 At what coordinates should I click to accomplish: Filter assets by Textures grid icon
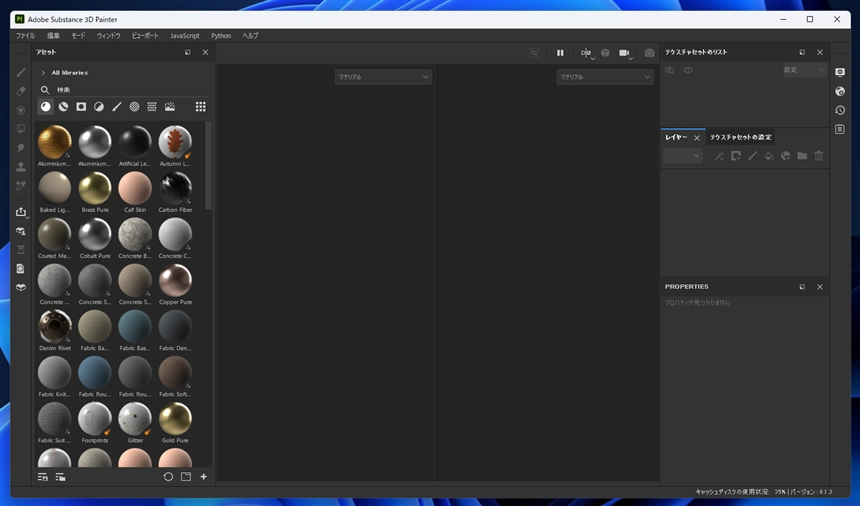(152, 107)
